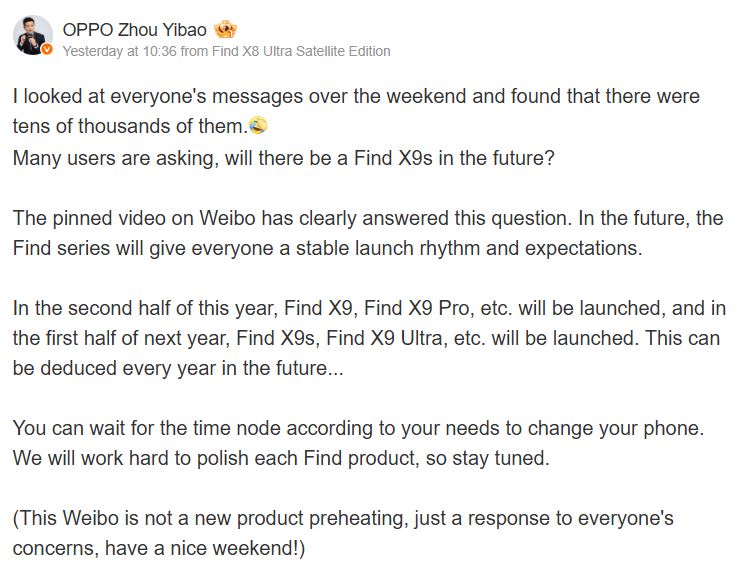Click 'Find X9s' in the question line
Screen dimensions: 742x562
point(393,158)
